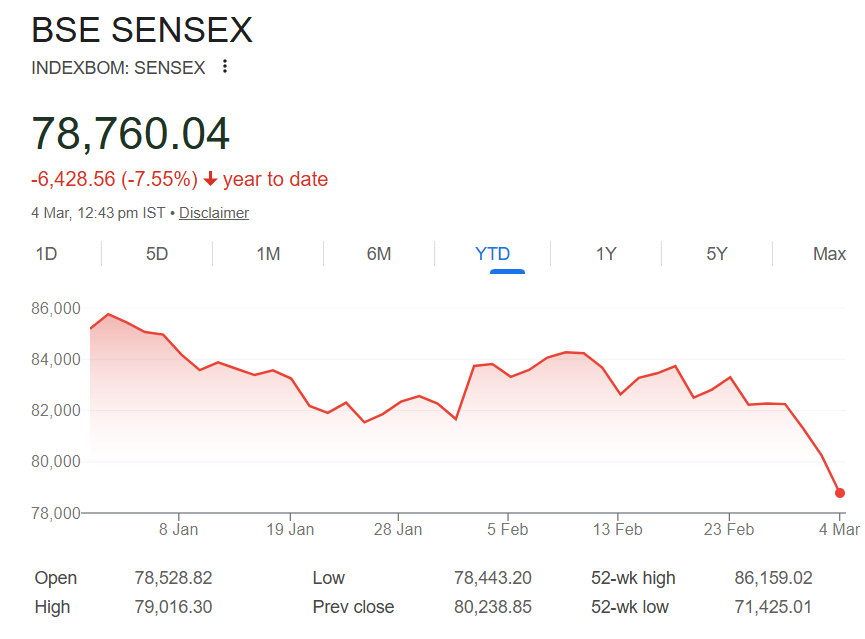The image size is (865, 639).
Task: Select the 6M time range
Action: click(379, 254)
